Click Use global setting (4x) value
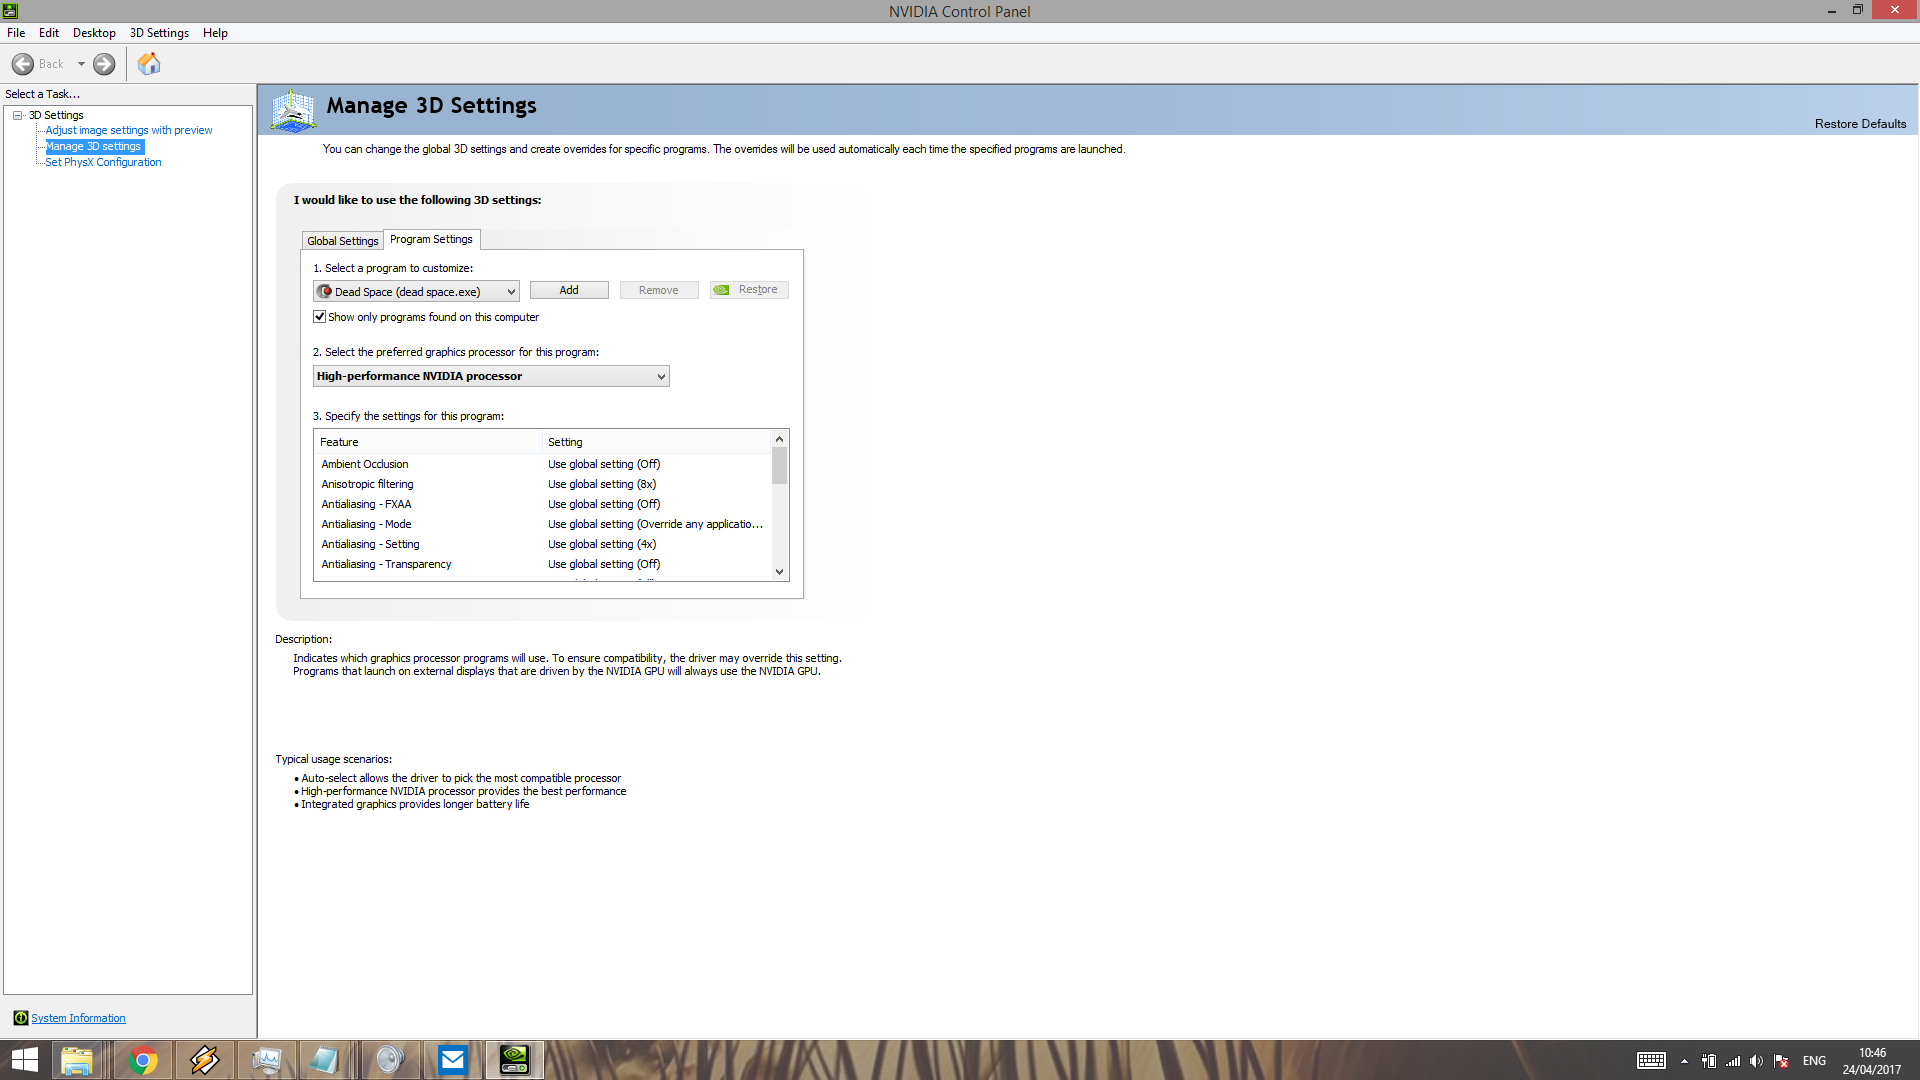Viewport: 1920px width, 1080px height. point(602,544)
